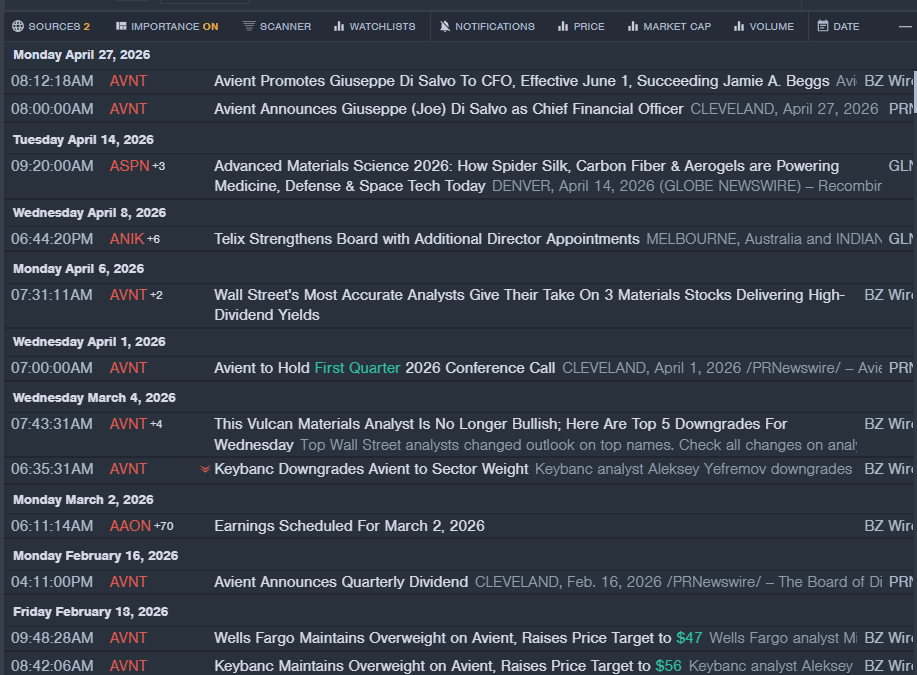Open Keybanc Downgrades Avient headline
This screenshot has height=675, width=917.
[371, 469]
